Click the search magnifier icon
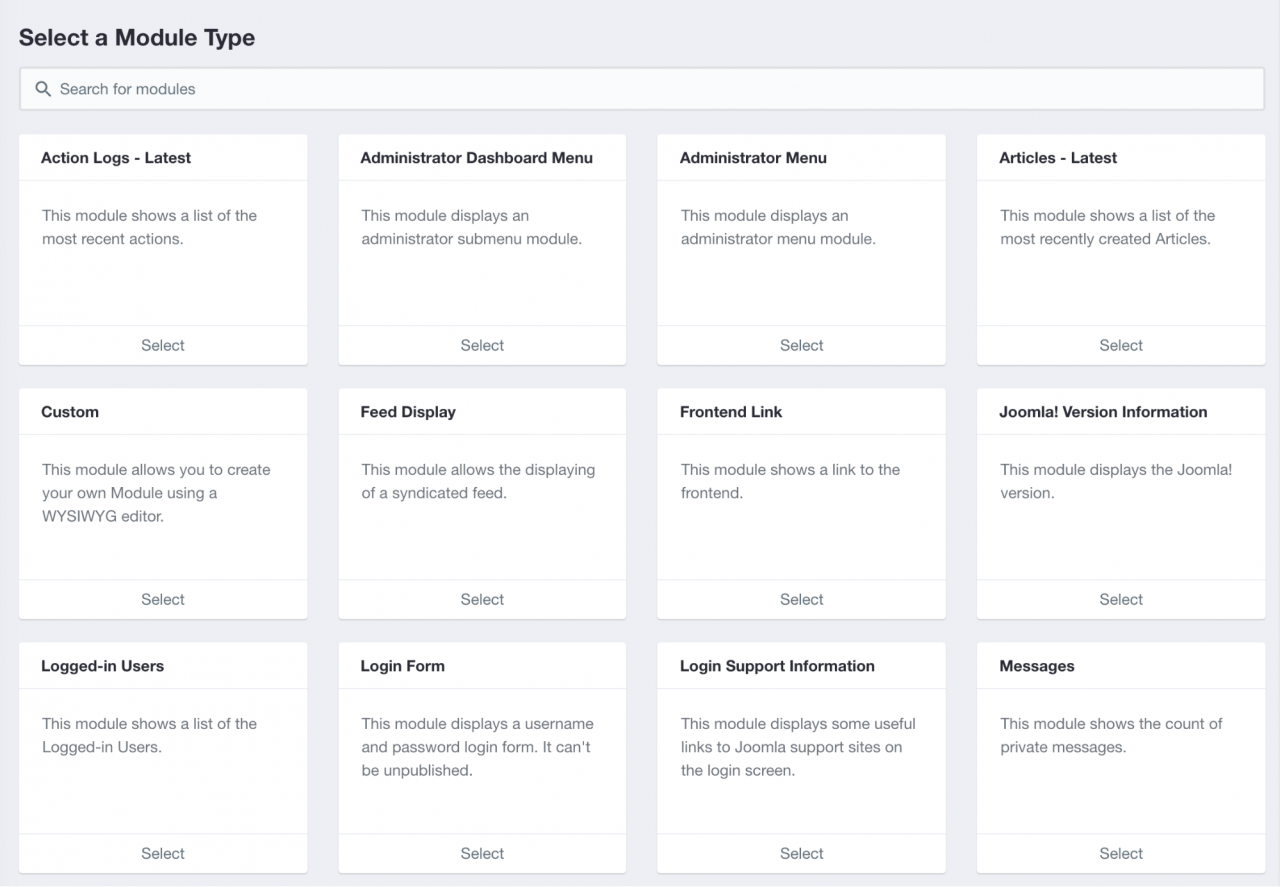The image size is (1280, 887). click(x=43, y=89)
